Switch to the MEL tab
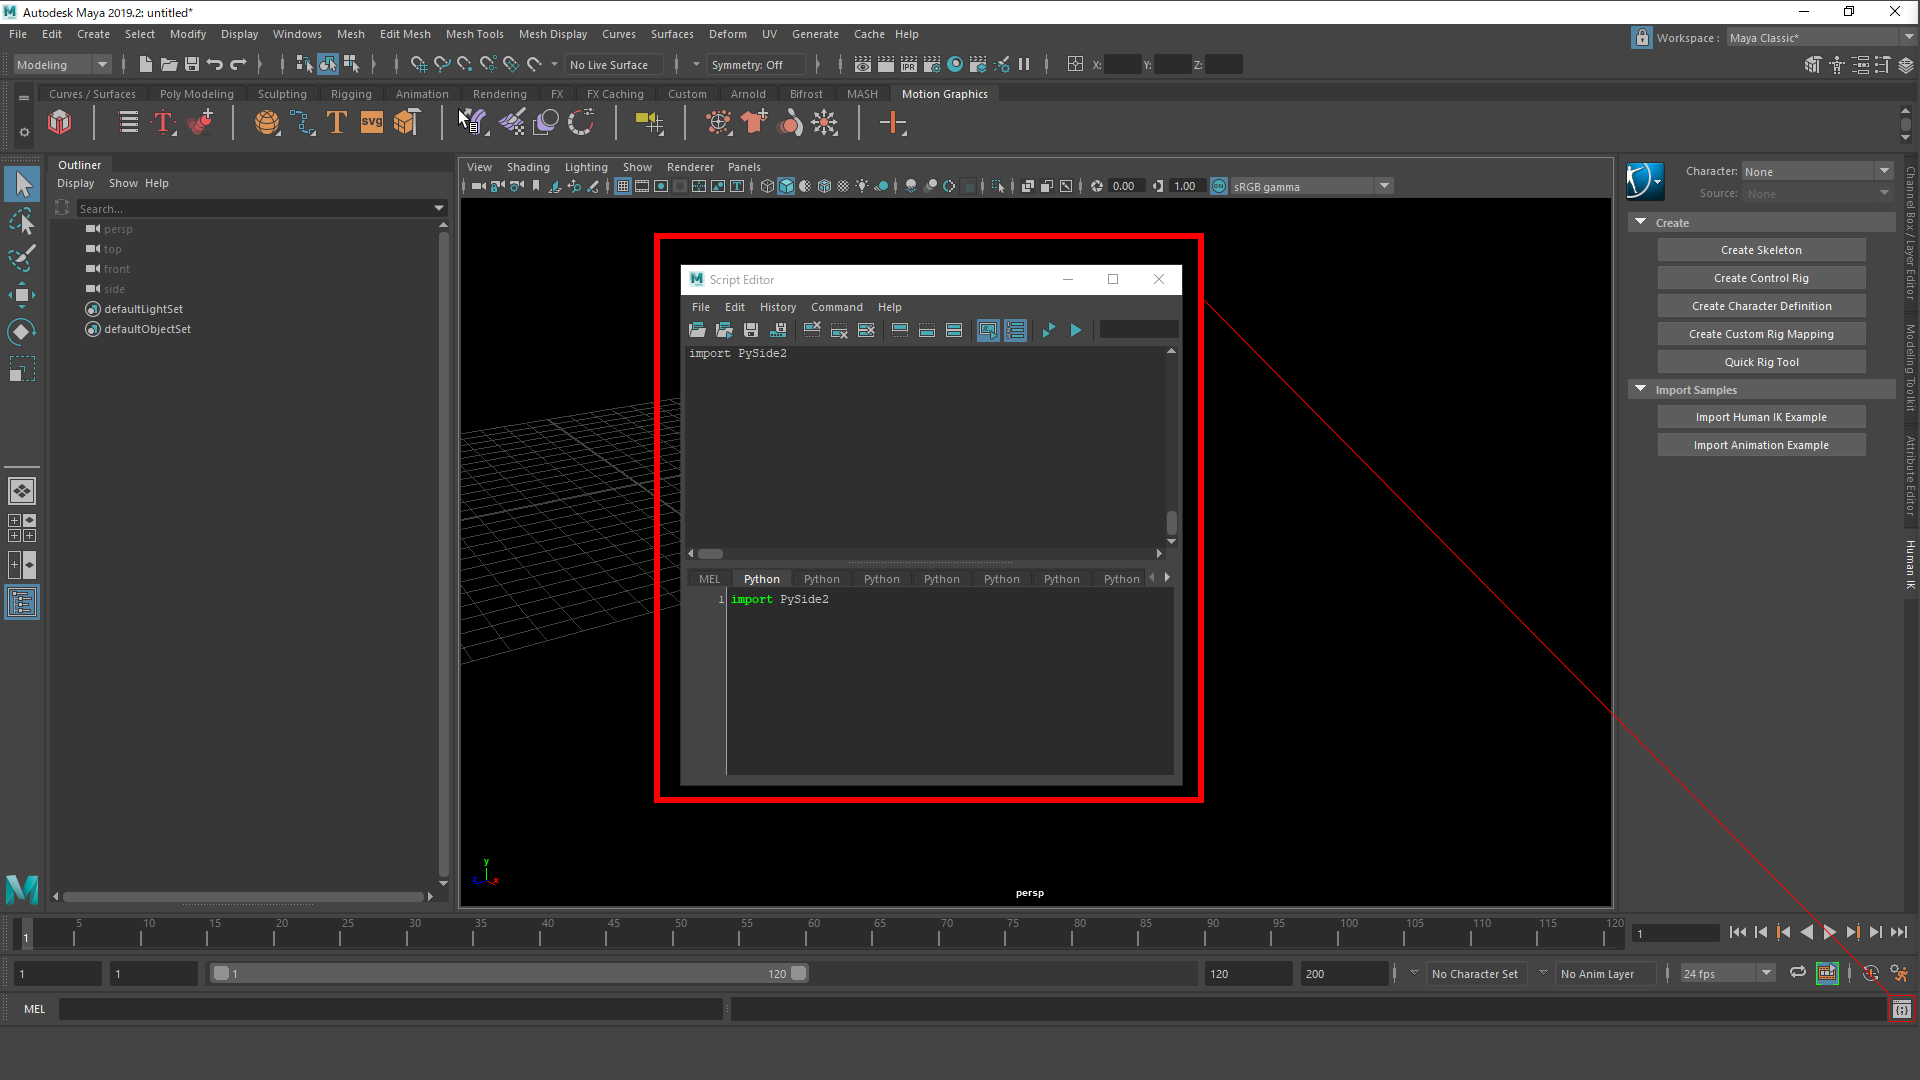This screenshot has height=1080, width=1920. coord(709,579)
